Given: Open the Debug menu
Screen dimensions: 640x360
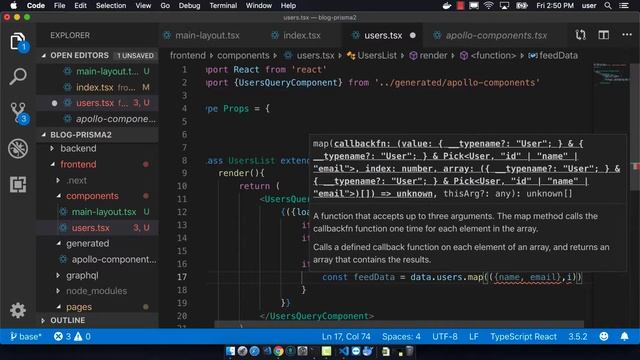Looking at the screenshot, I should pyautogui.click(x=189, y=6).
